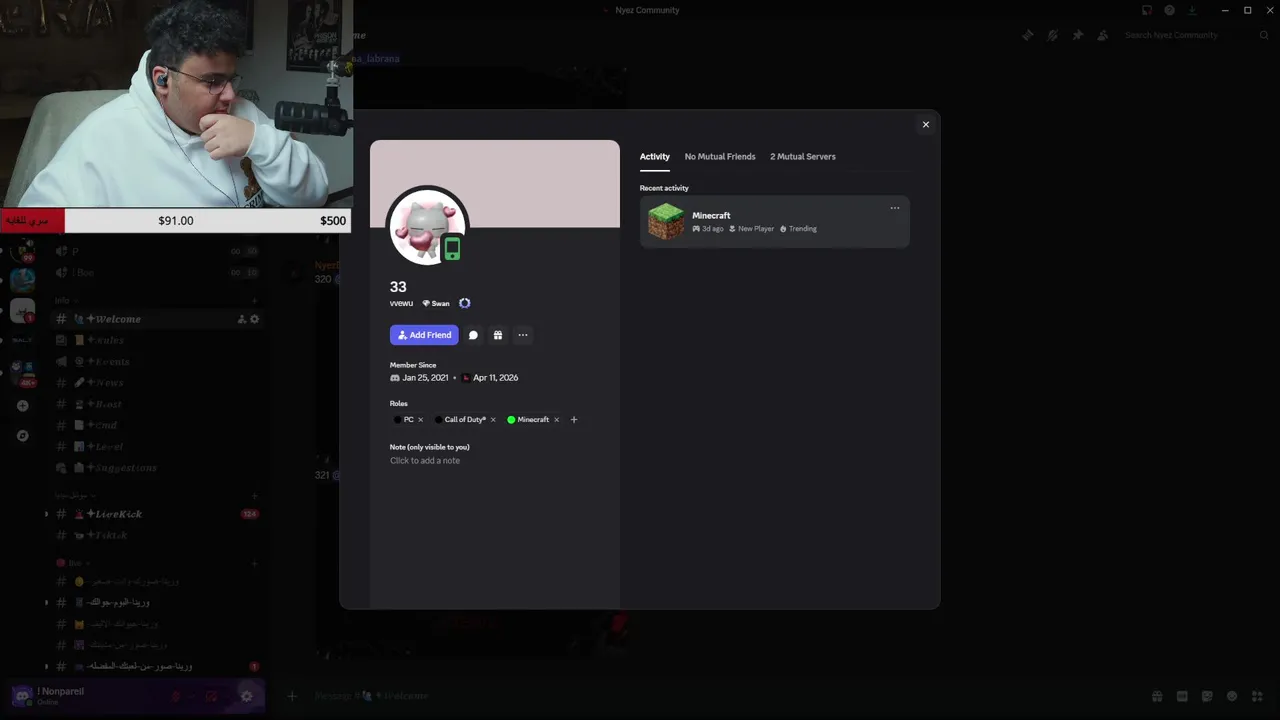Open the emoji picker in message bar

(x=1232, y=696)
